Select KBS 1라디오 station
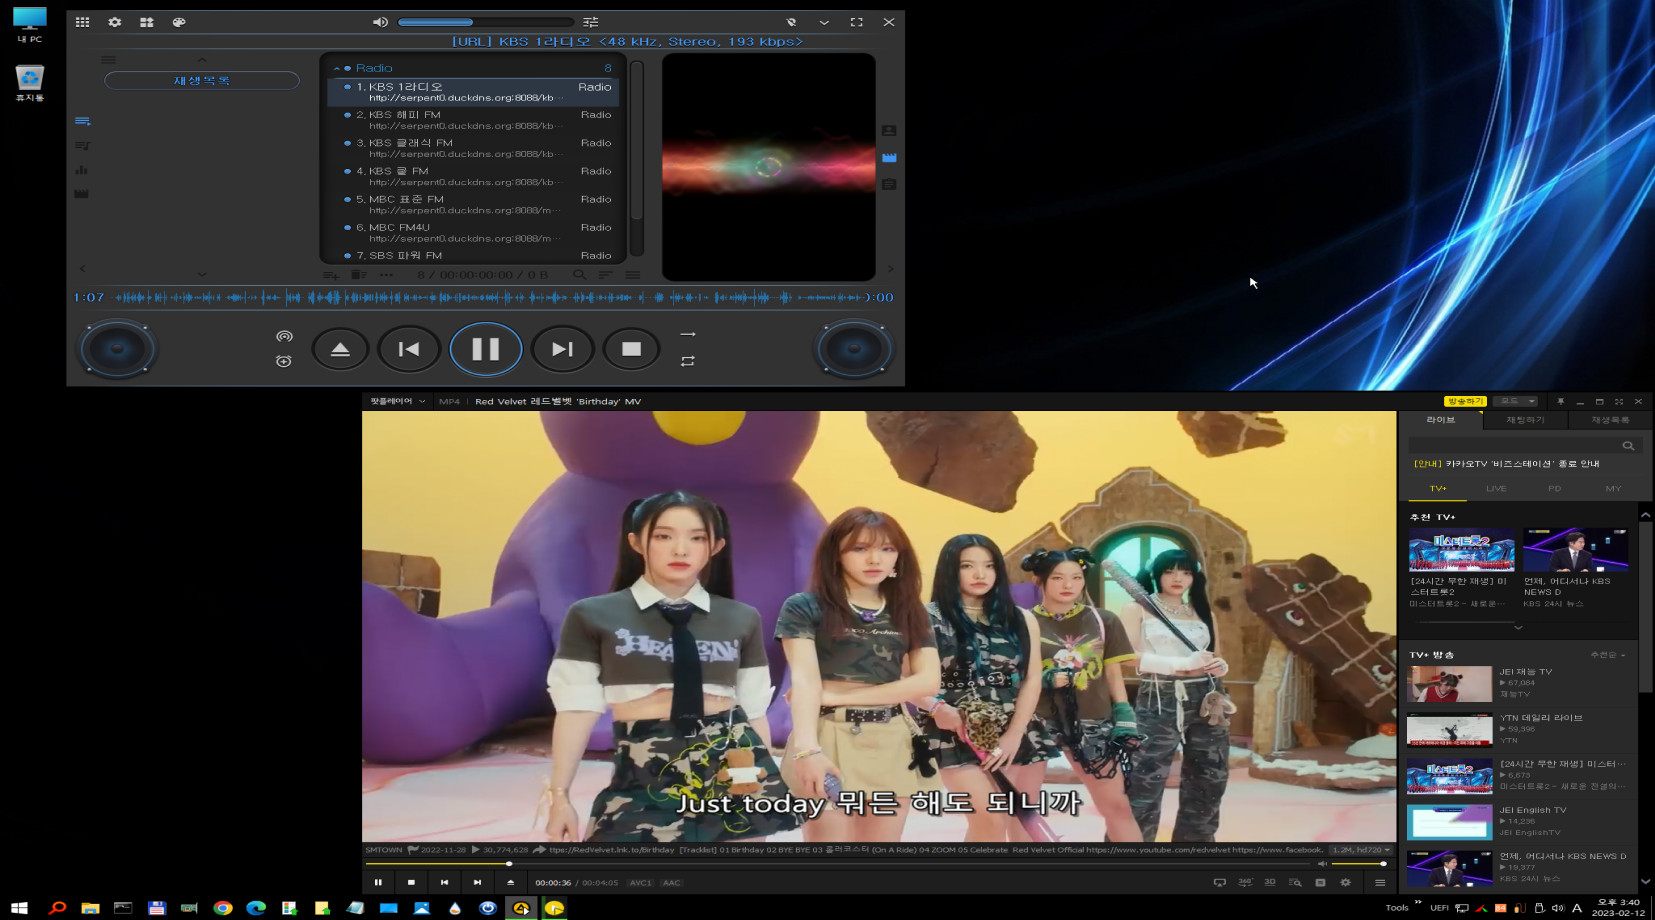Screen dimensions: 1655x920 click(x=473, y=92)
